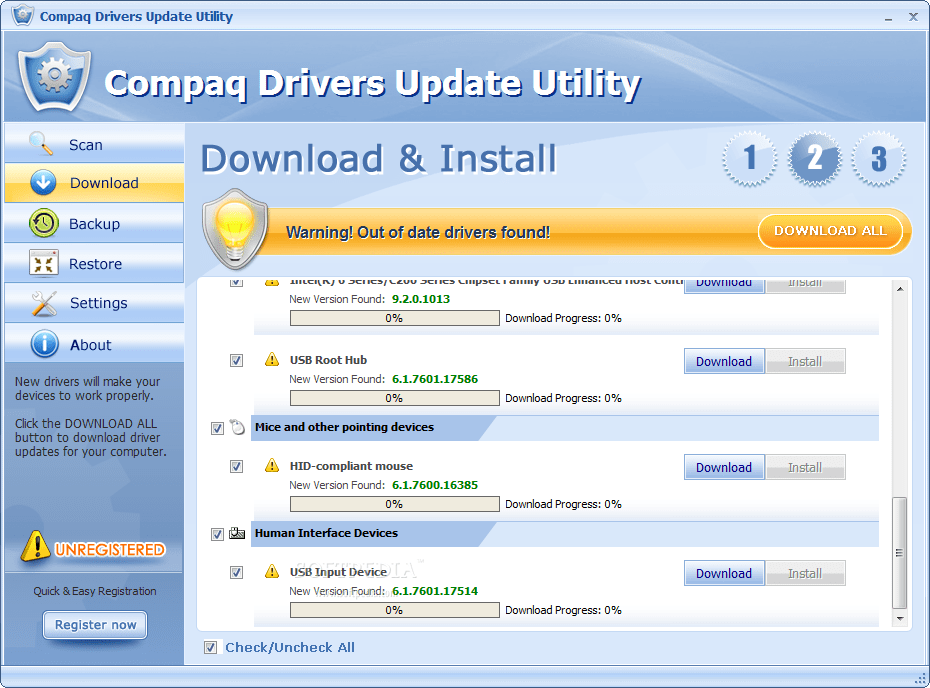This screenshot has height=688, width=930.
Task: Click the Restore arrows icon
Action: pos(43,263)
